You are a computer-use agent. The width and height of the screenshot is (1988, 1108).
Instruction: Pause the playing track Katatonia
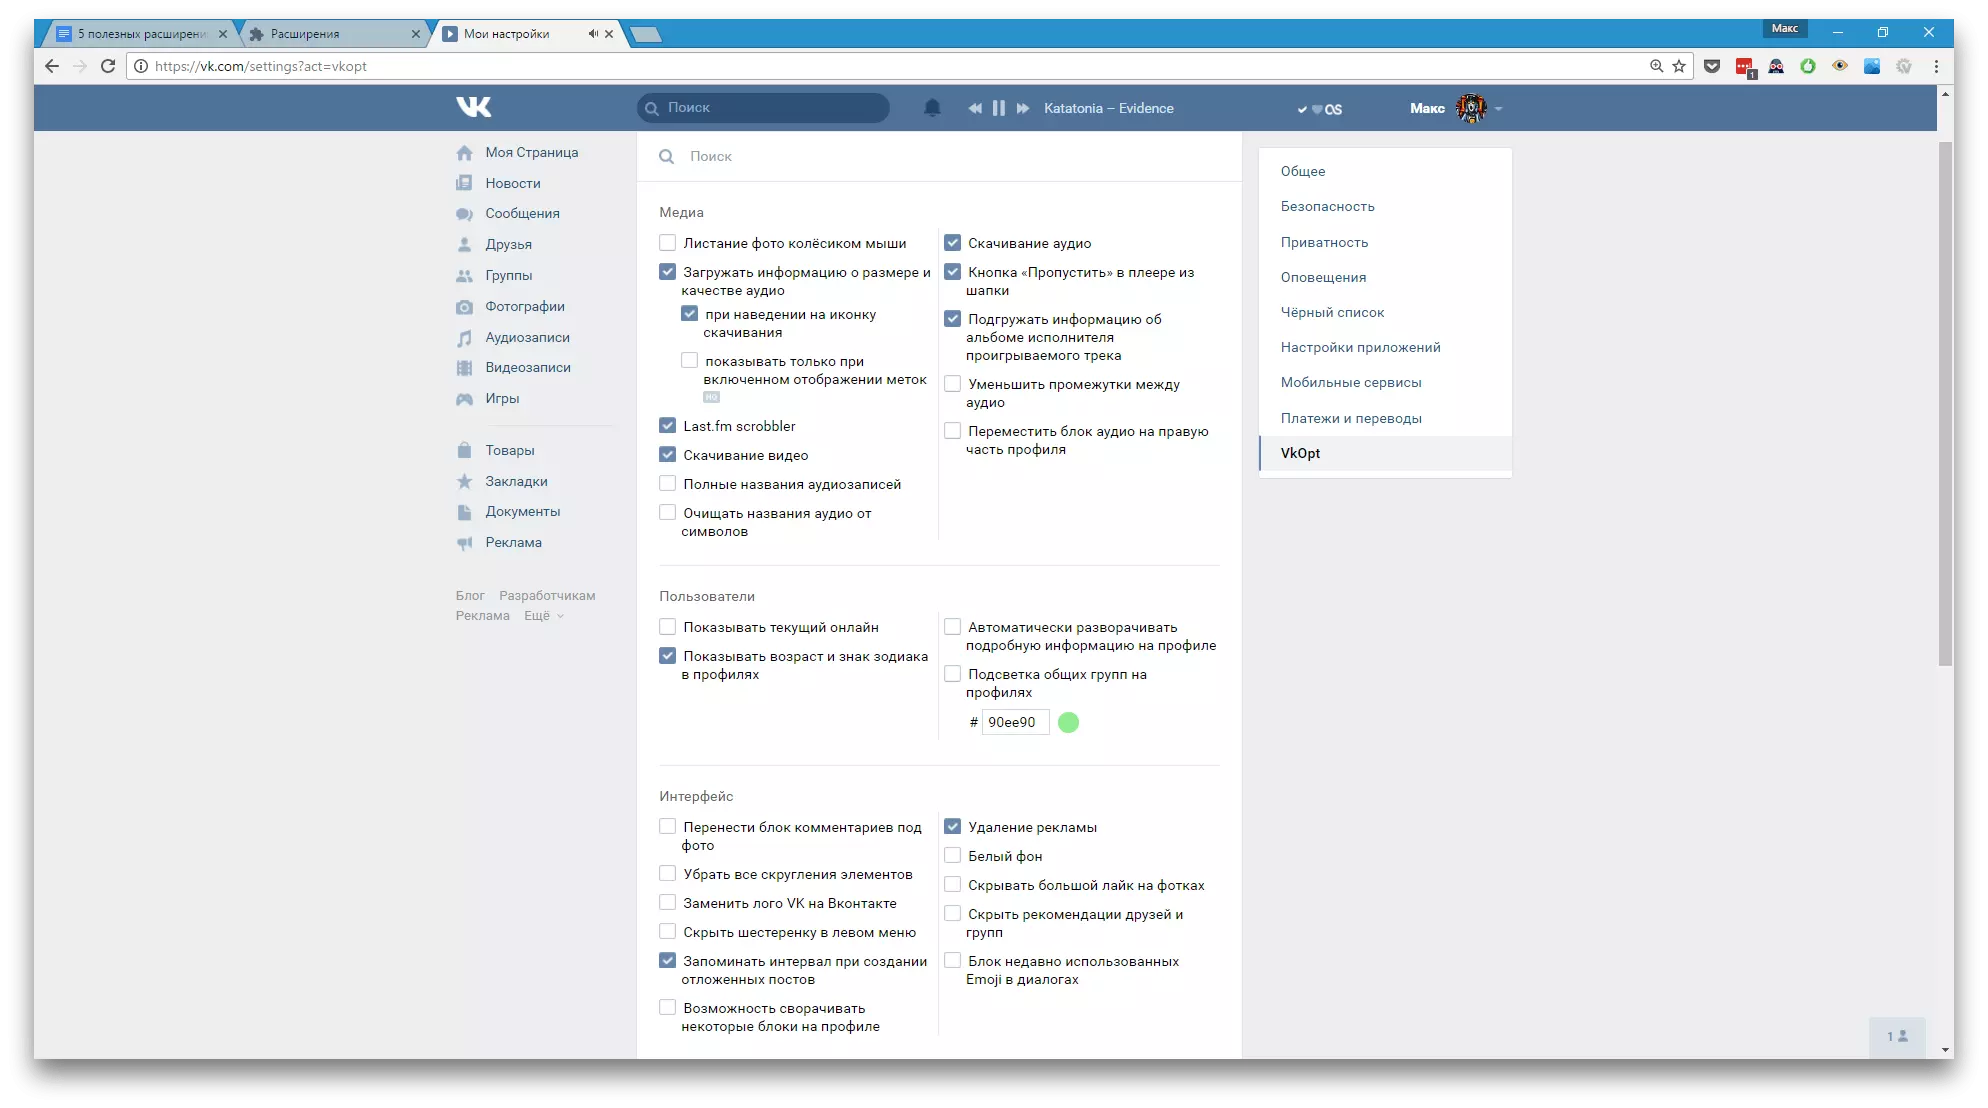pyautogui.click(x=998, y=108)
